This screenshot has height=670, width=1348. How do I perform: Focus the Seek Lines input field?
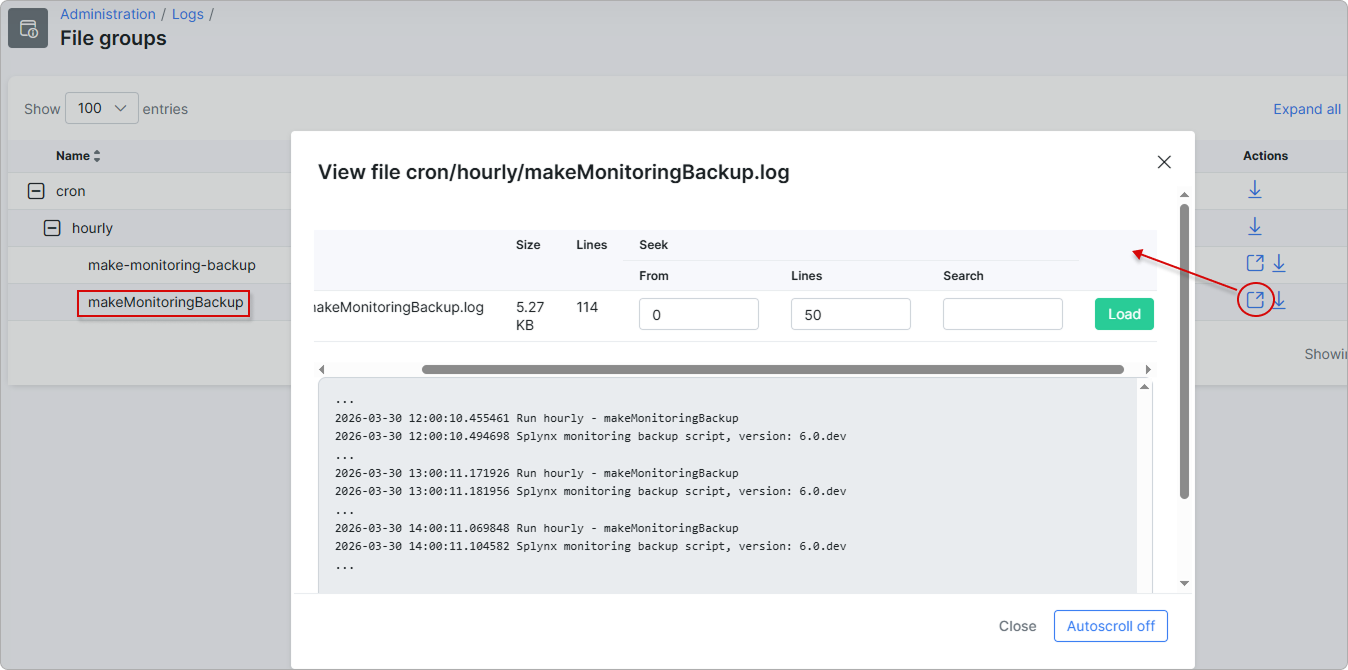[x=851, y=314]
